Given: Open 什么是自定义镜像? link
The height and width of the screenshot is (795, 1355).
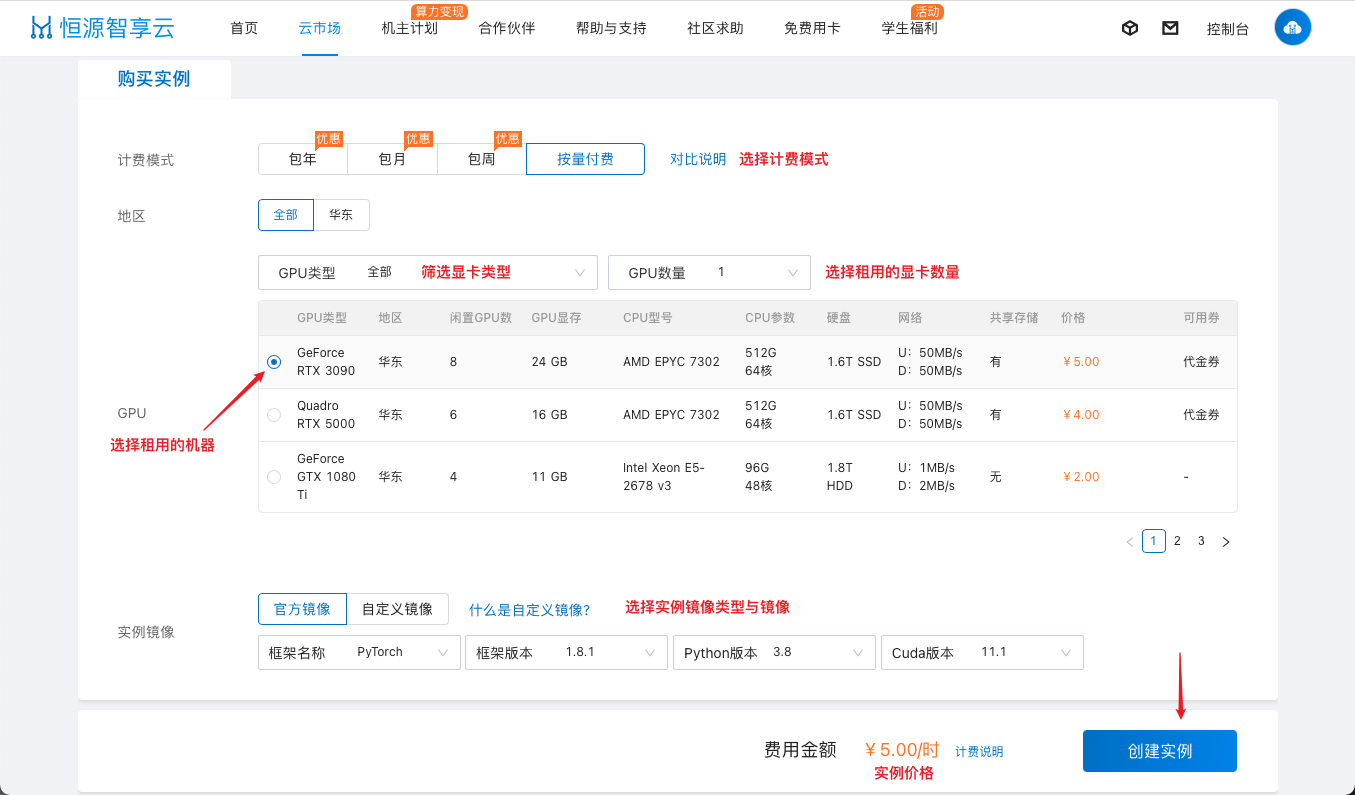Looking at the screenshot, I should coord(530,609).
